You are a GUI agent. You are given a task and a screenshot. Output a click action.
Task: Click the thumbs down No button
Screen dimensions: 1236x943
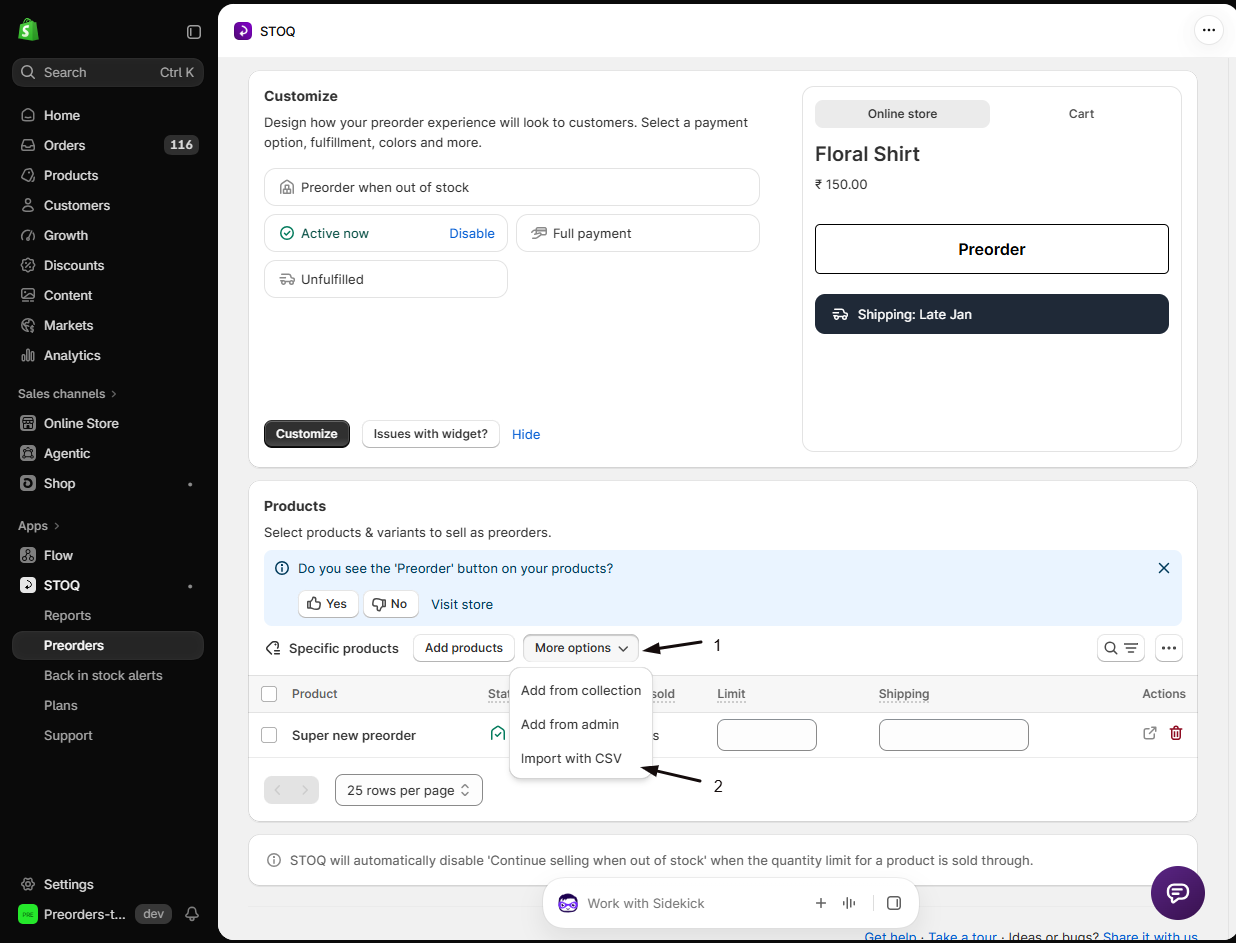[x=391, y=604]
